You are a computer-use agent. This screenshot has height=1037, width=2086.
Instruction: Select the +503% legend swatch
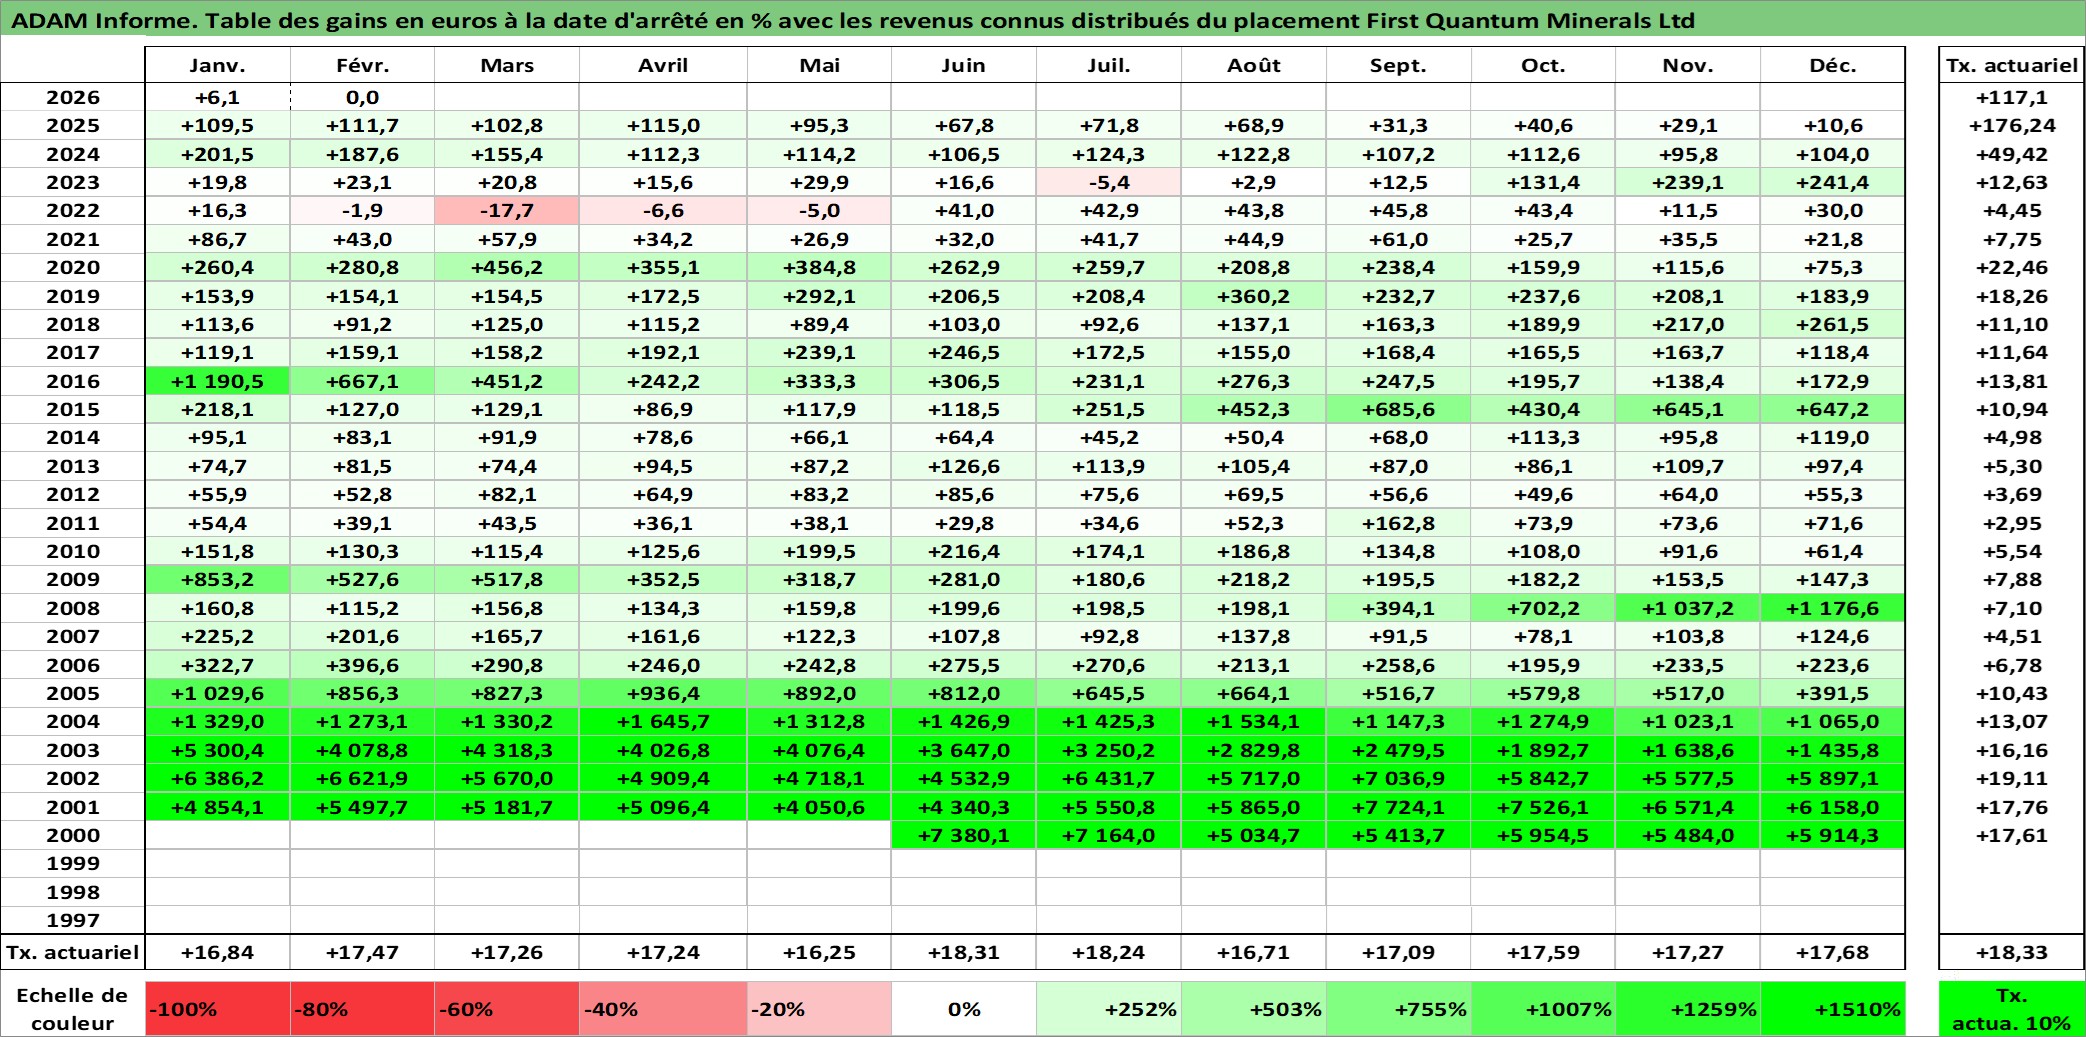[1254, 1009]
